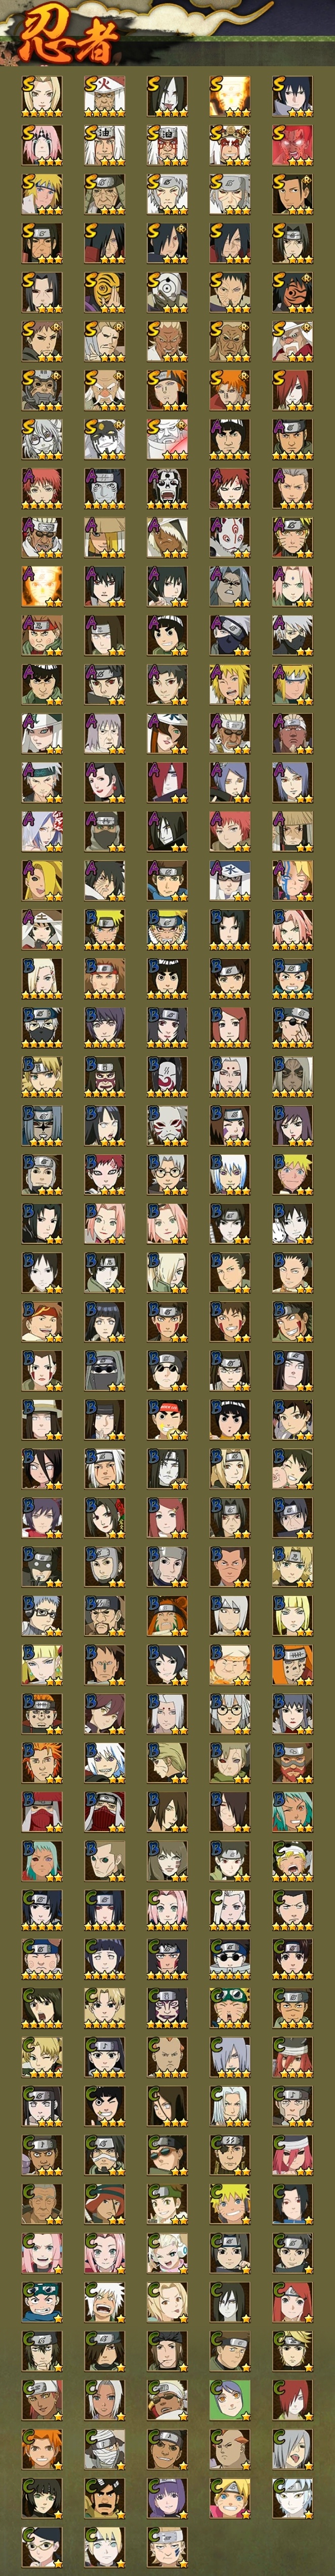
Task: Choose S-rank glowing Nine-Tails Chakra Naruto
Action: tap(229, 95)
